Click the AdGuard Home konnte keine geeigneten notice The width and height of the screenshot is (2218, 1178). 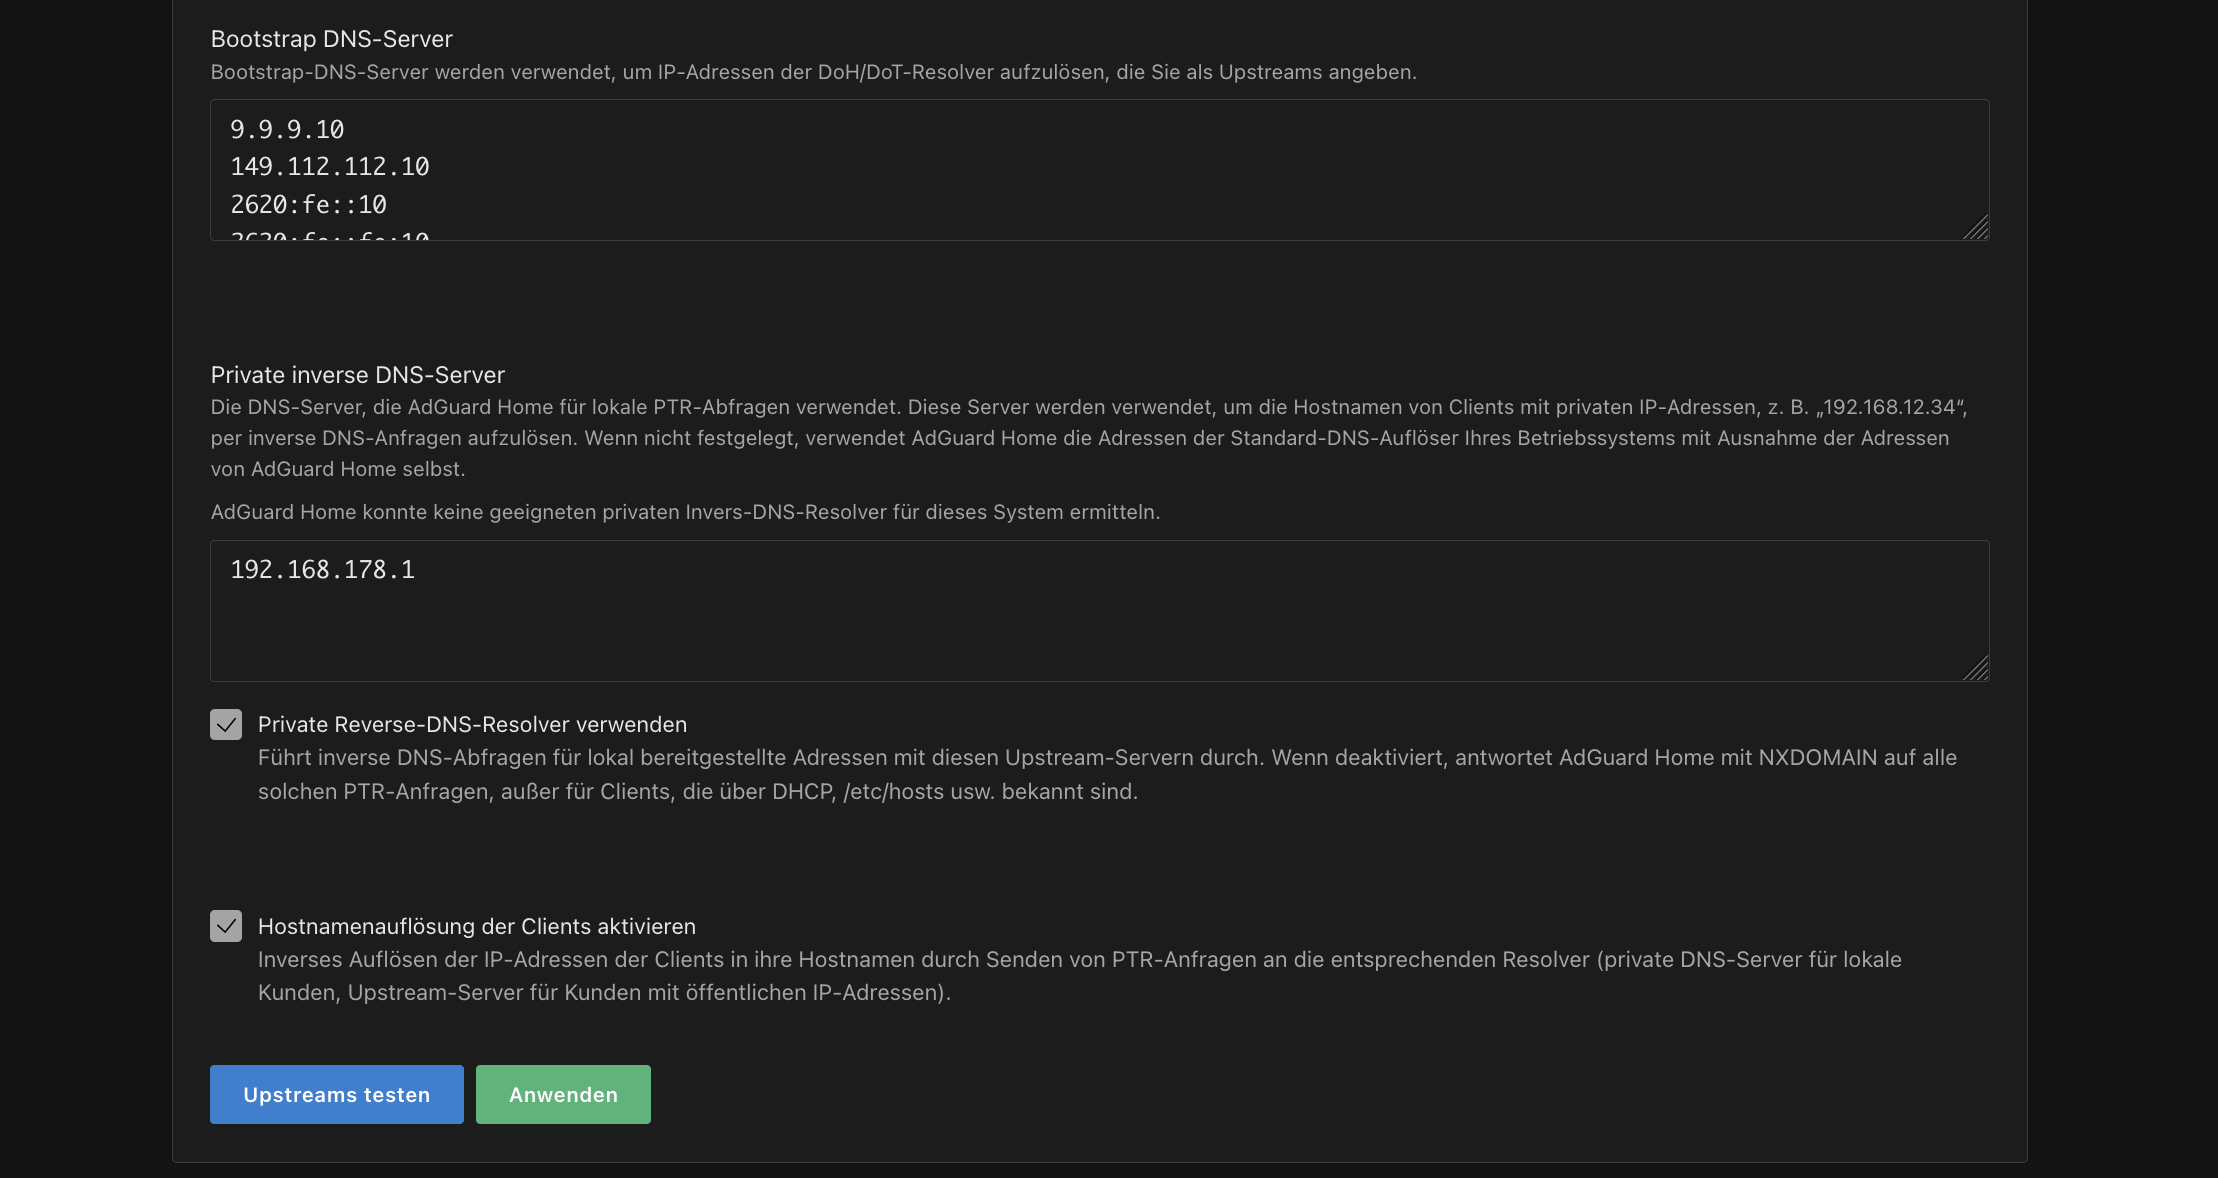(684, 512)
